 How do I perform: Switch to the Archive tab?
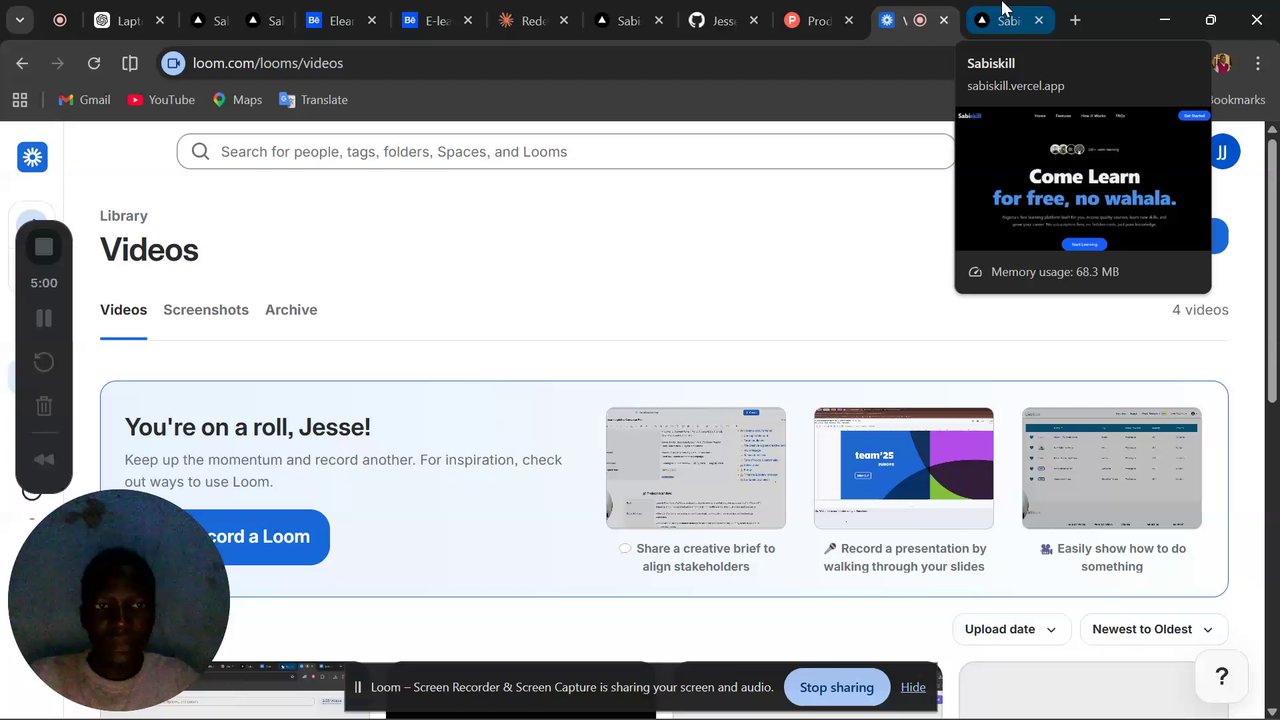[291, 310]
